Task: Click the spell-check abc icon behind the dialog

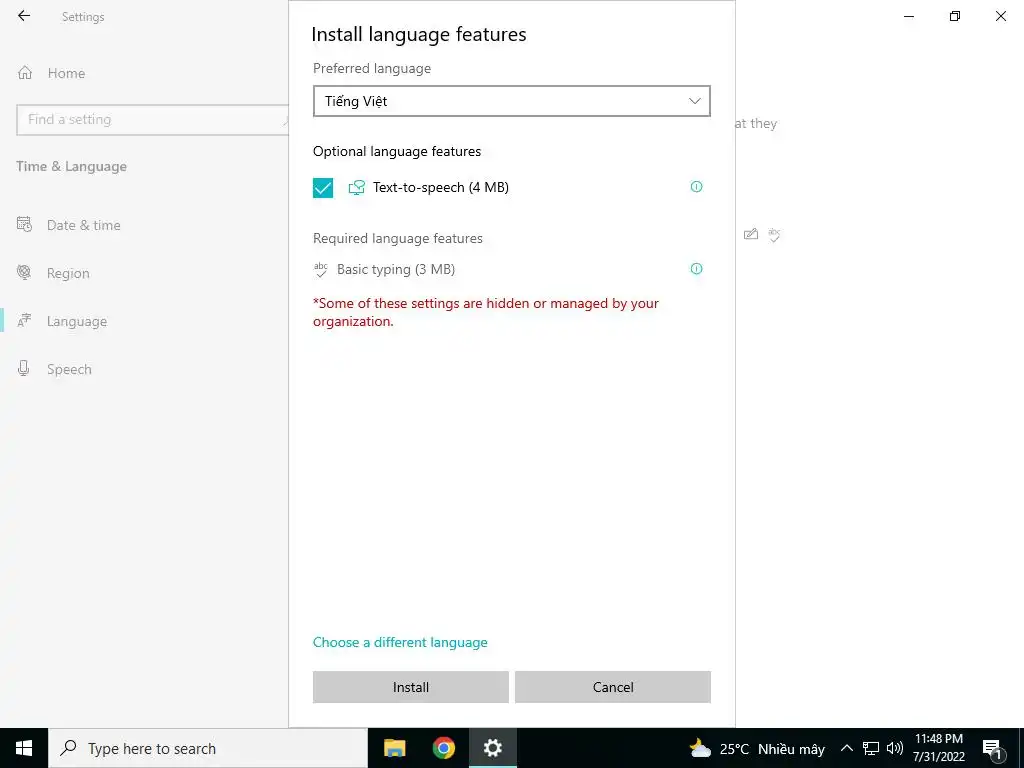Action: (x=774, y=234)
